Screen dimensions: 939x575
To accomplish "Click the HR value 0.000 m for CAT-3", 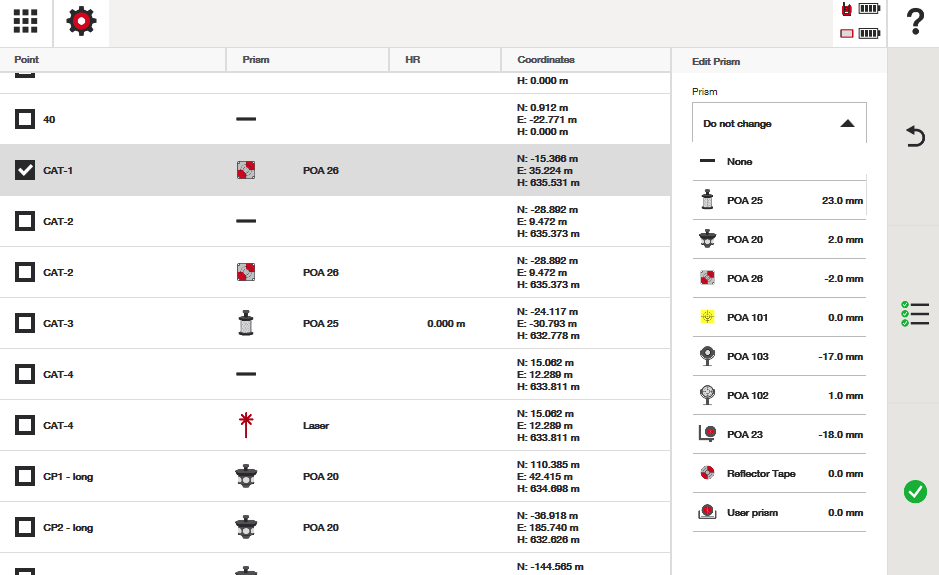I will click(445, 324).
